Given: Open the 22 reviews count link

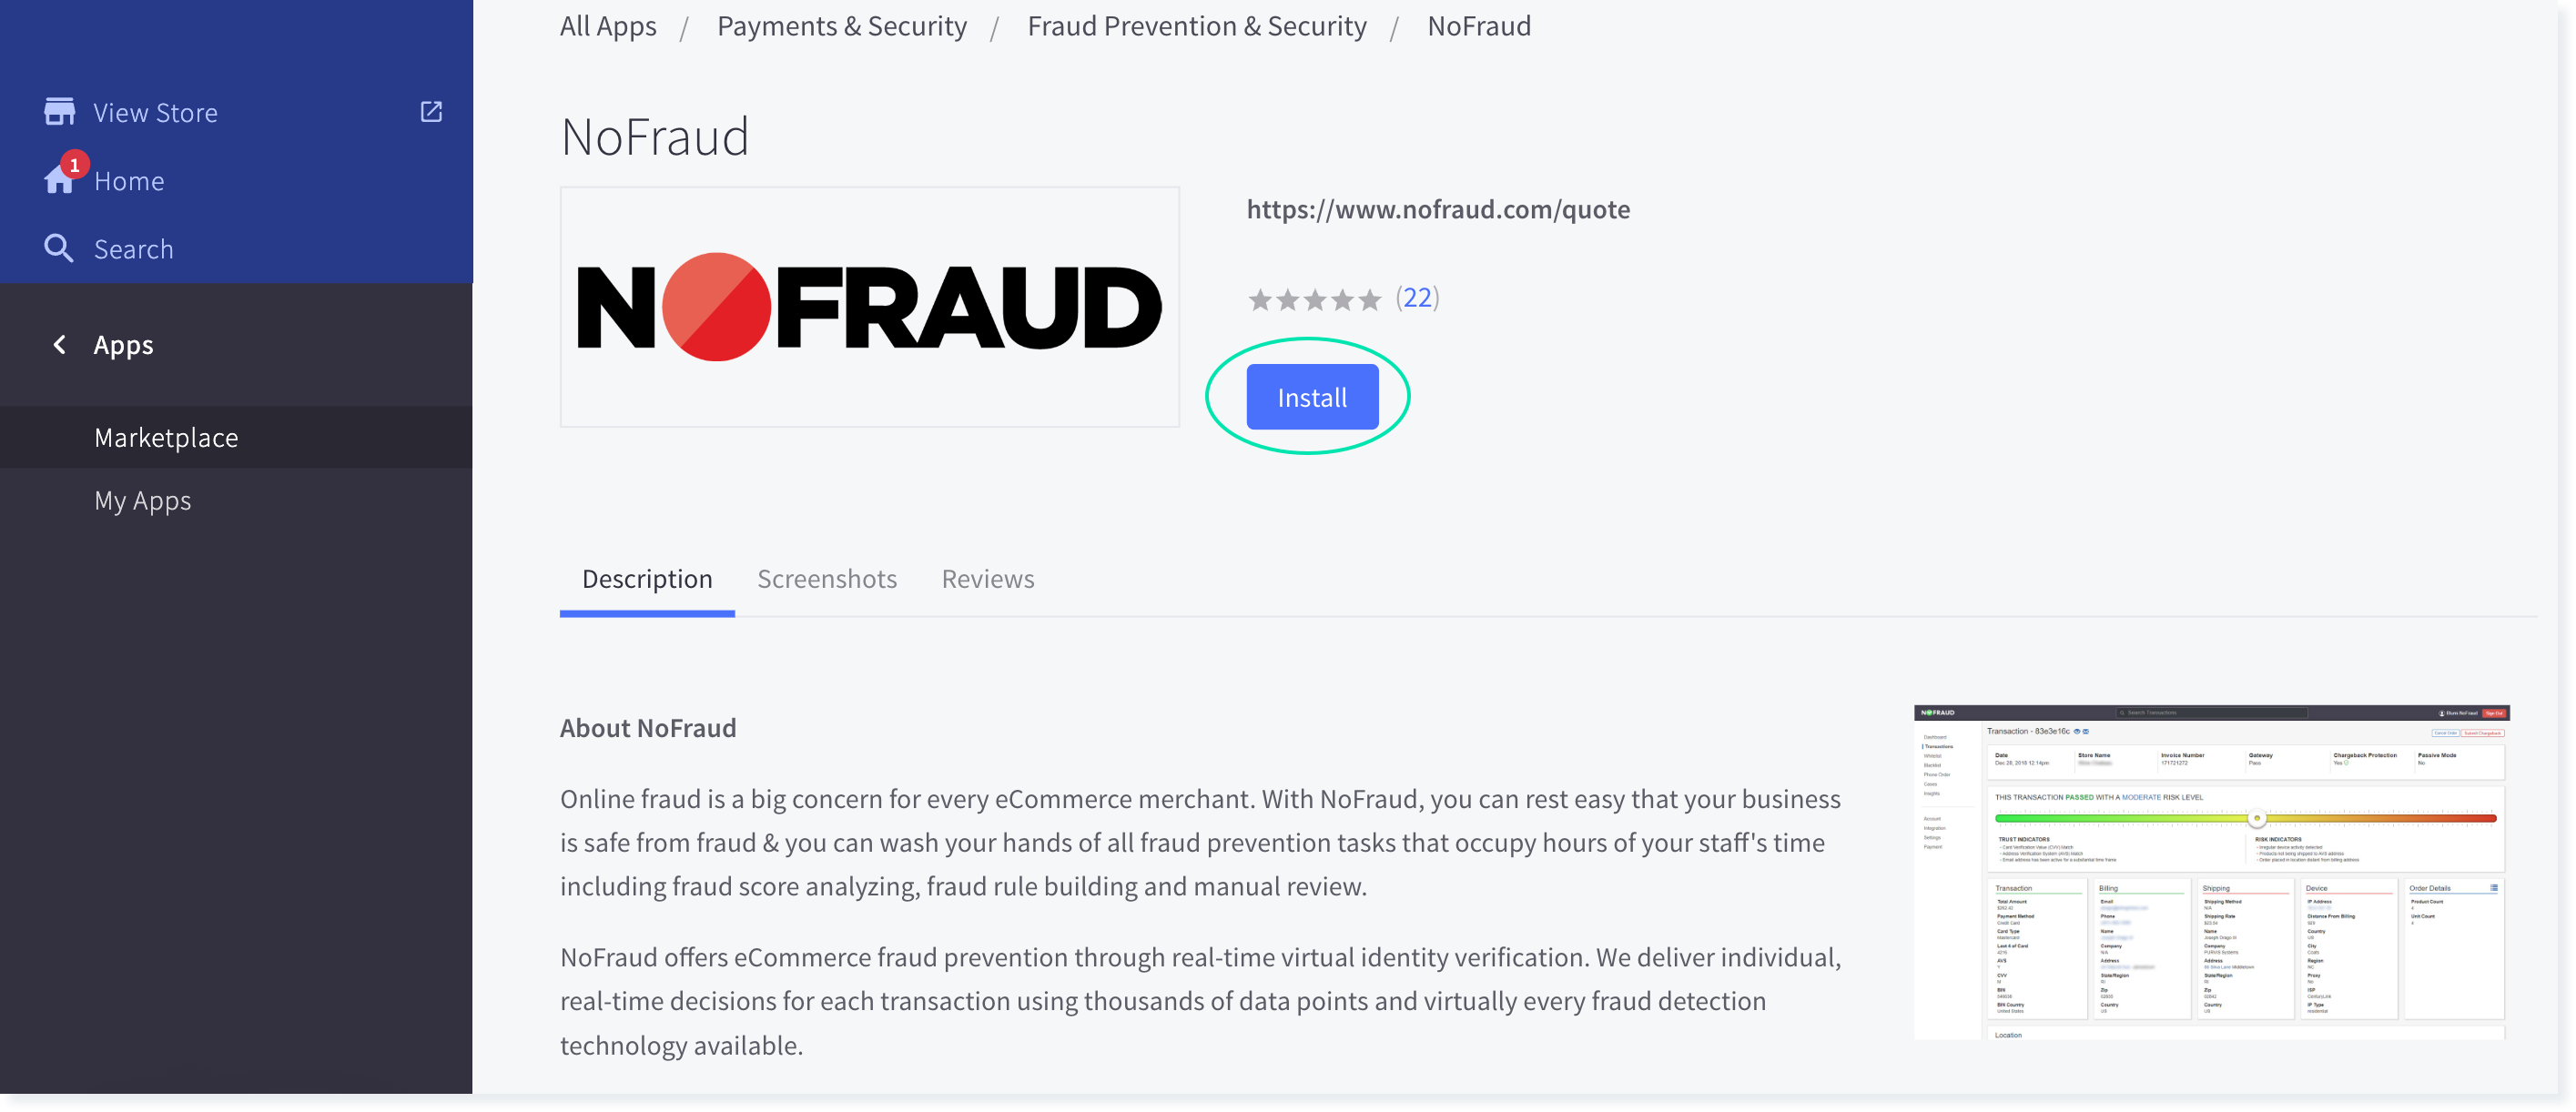Looking at the screenshot, I should click(x=1417, y=297).
